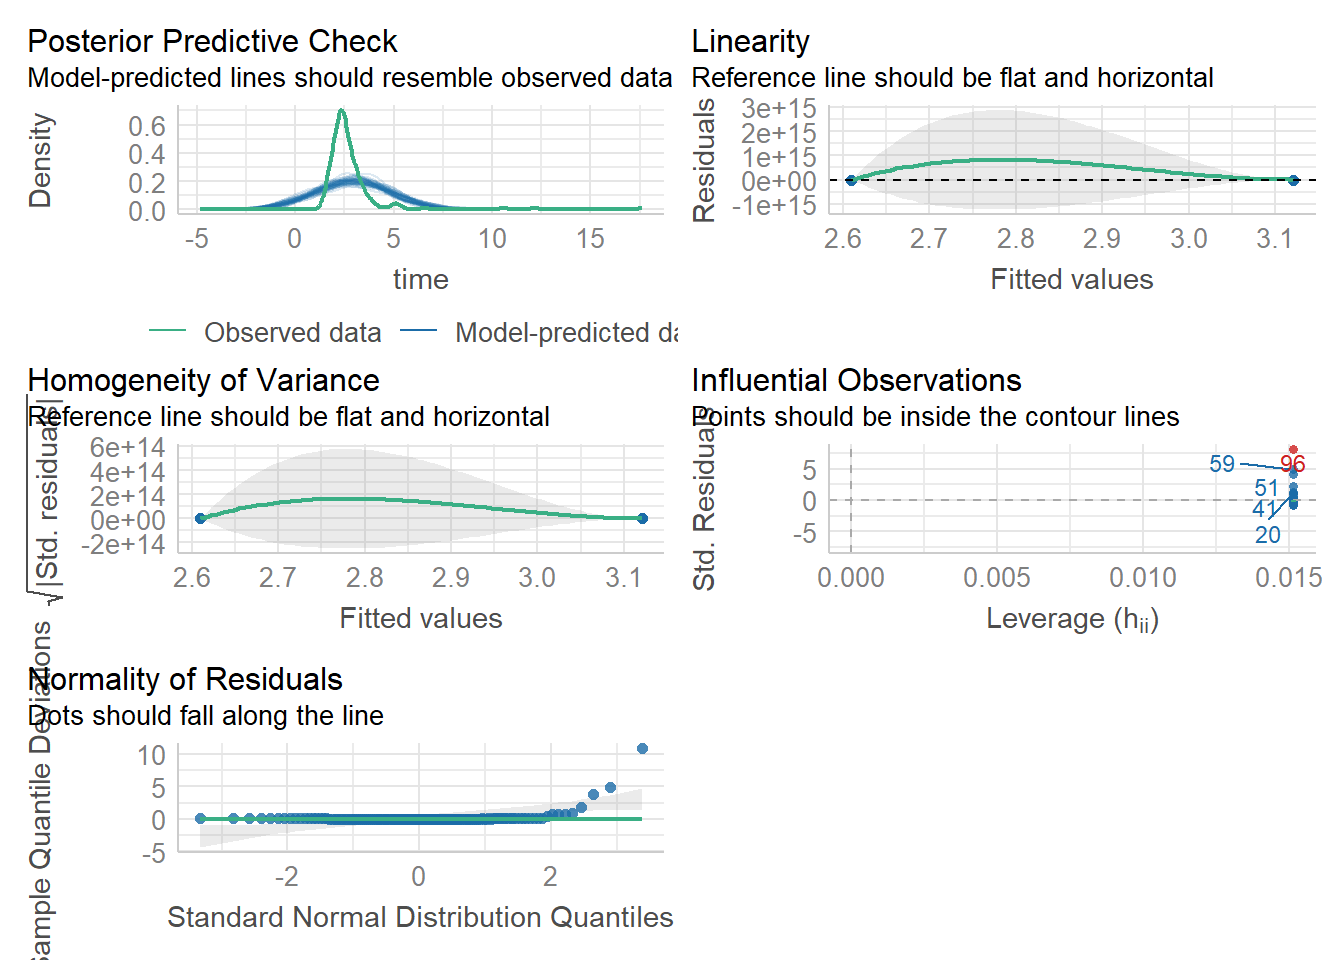The image size is (1344, 960).
Task: Click the right endpoint dot in the Linearity plot
Action: pyautogui.click(x=1293, y=181)
